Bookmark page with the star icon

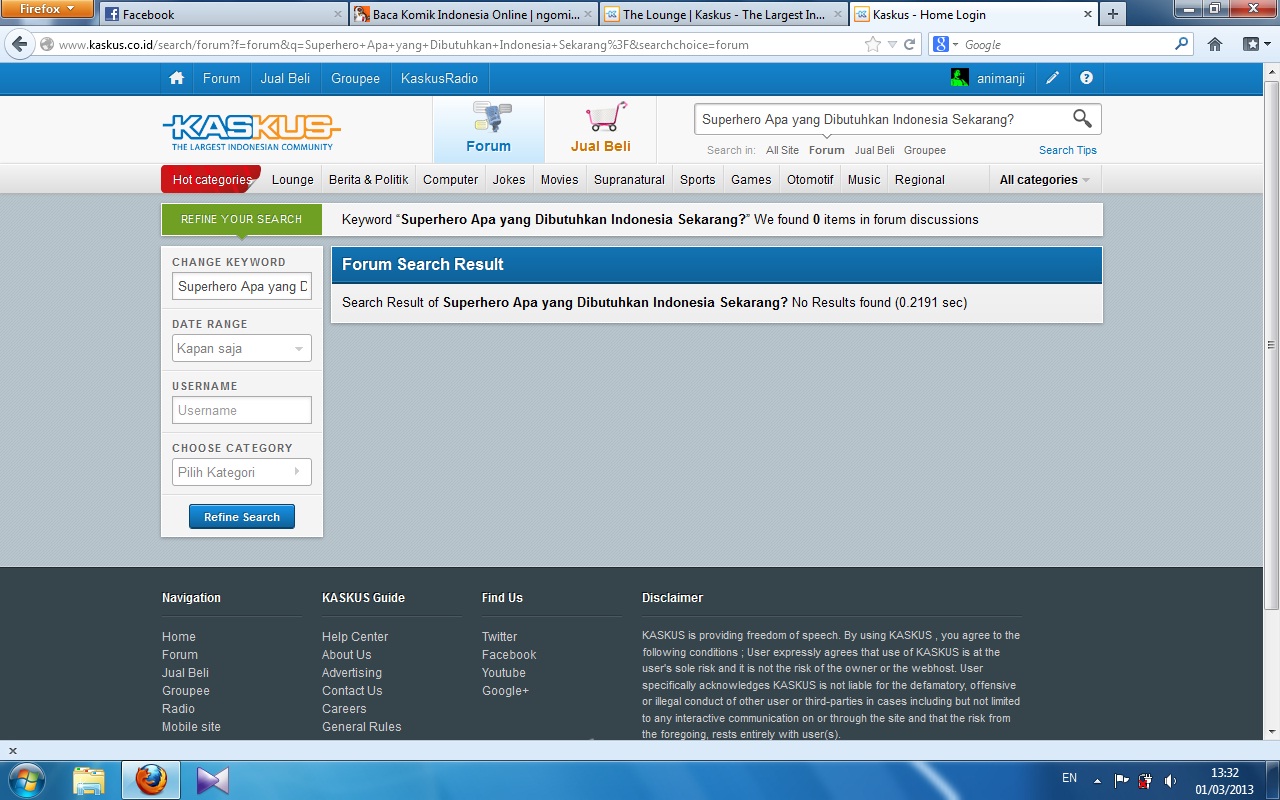point(873,44)
